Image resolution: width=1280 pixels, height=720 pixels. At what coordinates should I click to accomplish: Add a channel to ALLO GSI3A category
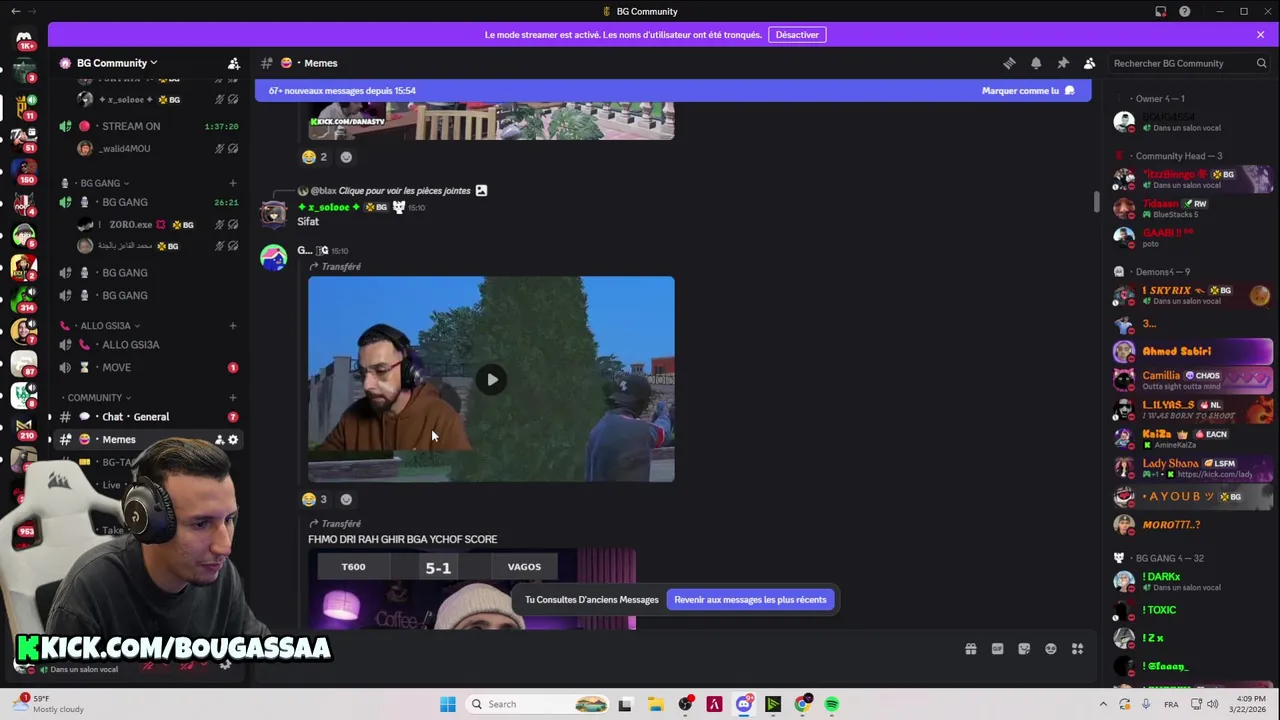point(233,325)
